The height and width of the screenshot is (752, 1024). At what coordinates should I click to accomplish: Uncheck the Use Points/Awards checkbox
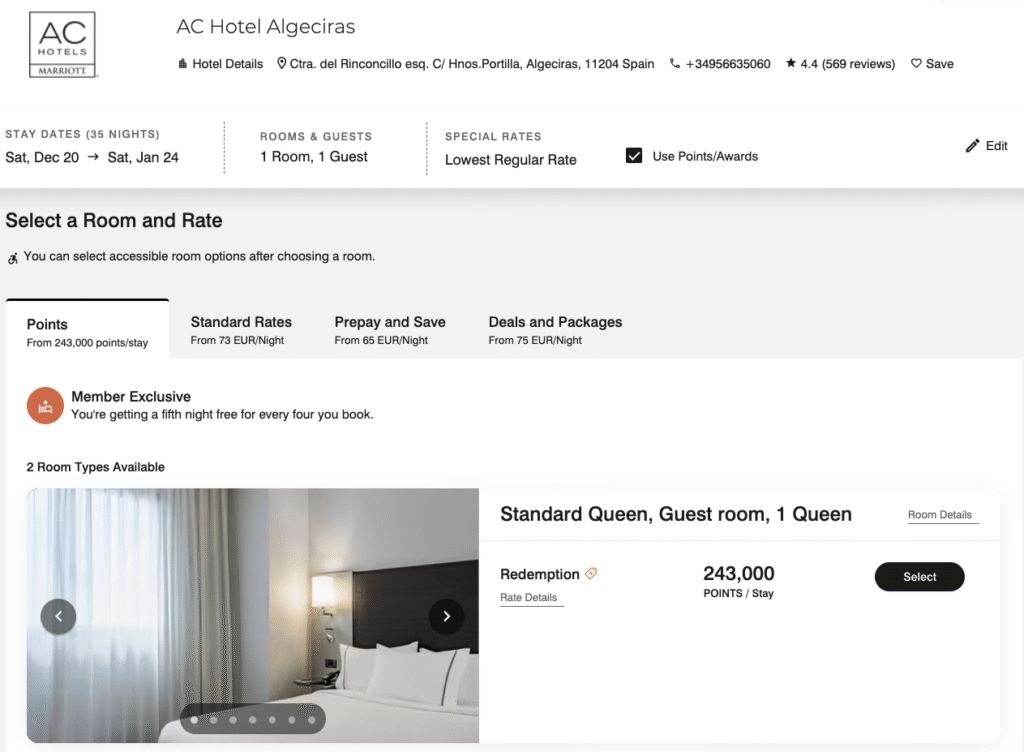point(634,156)
